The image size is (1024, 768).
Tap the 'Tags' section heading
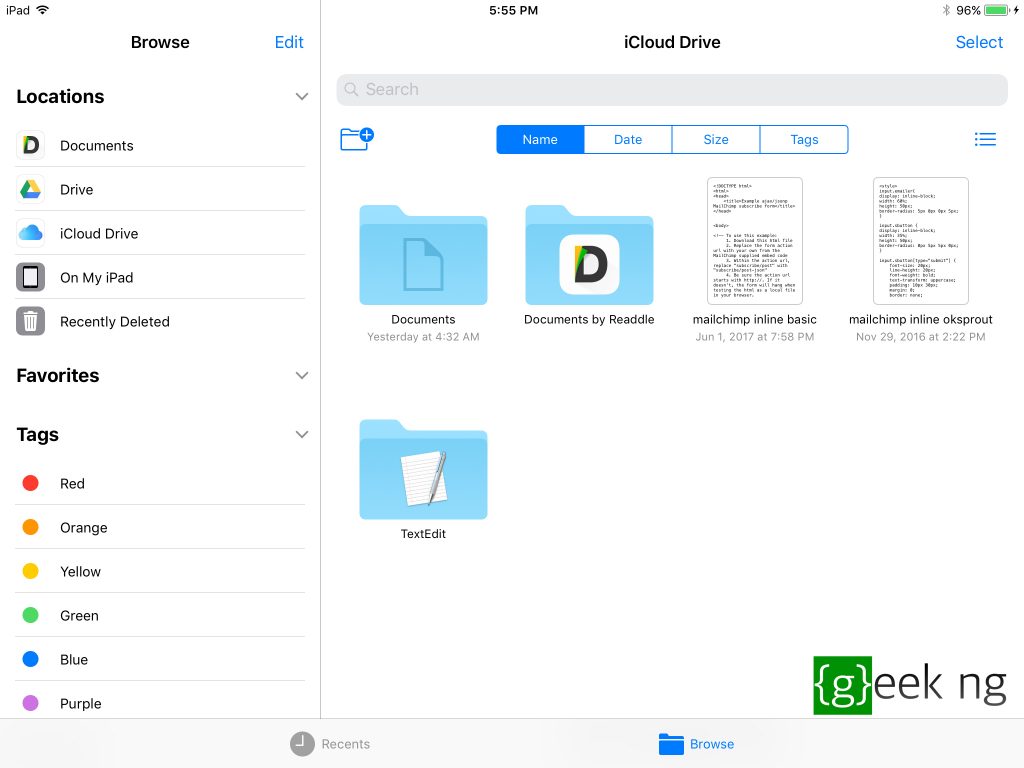(38, 435)
